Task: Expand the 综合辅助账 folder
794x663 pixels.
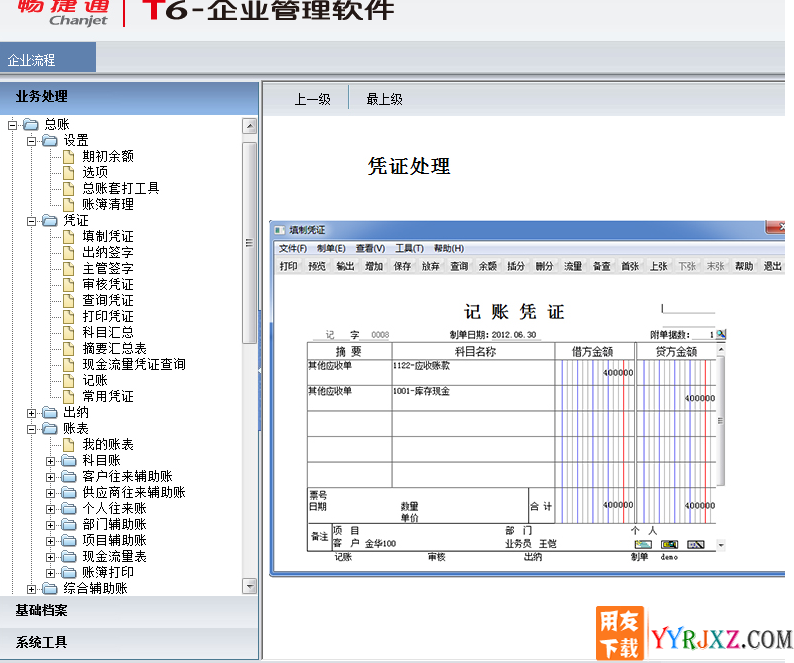Action: click(x=31, y=589)
